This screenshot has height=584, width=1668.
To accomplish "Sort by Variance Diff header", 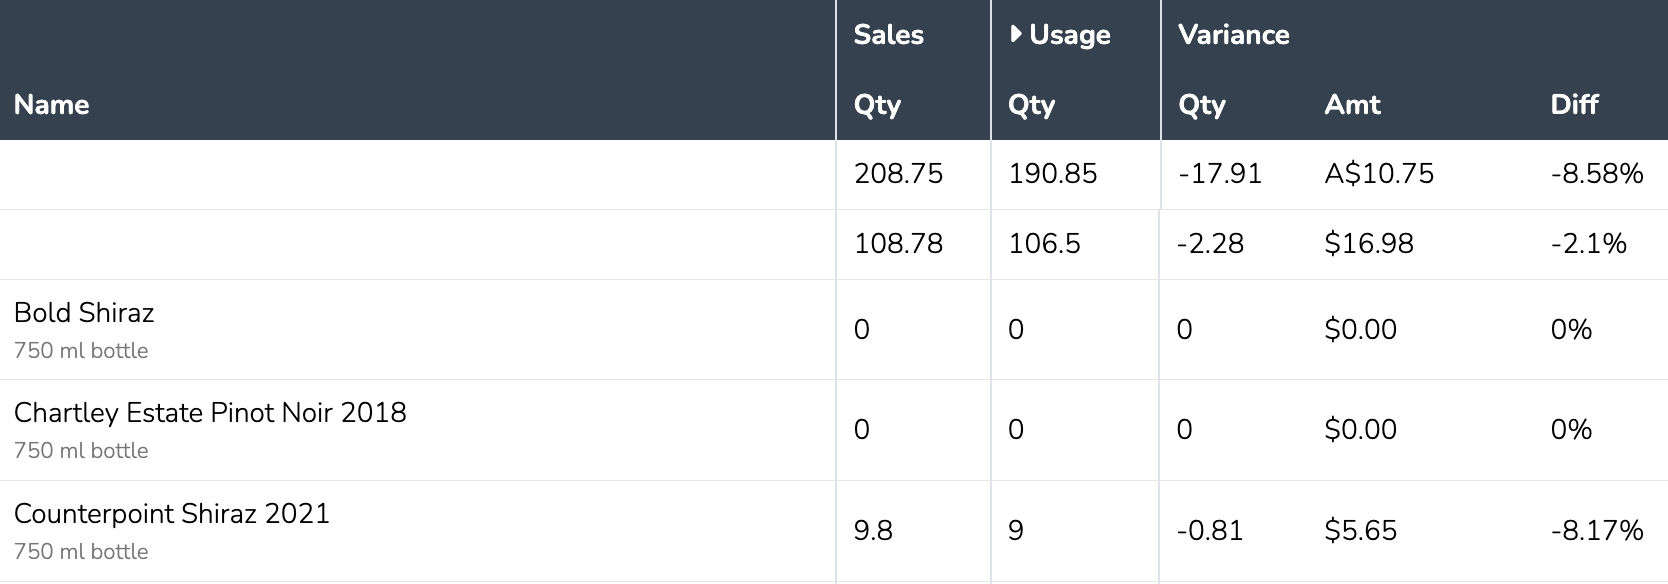I will (1574, 104).
